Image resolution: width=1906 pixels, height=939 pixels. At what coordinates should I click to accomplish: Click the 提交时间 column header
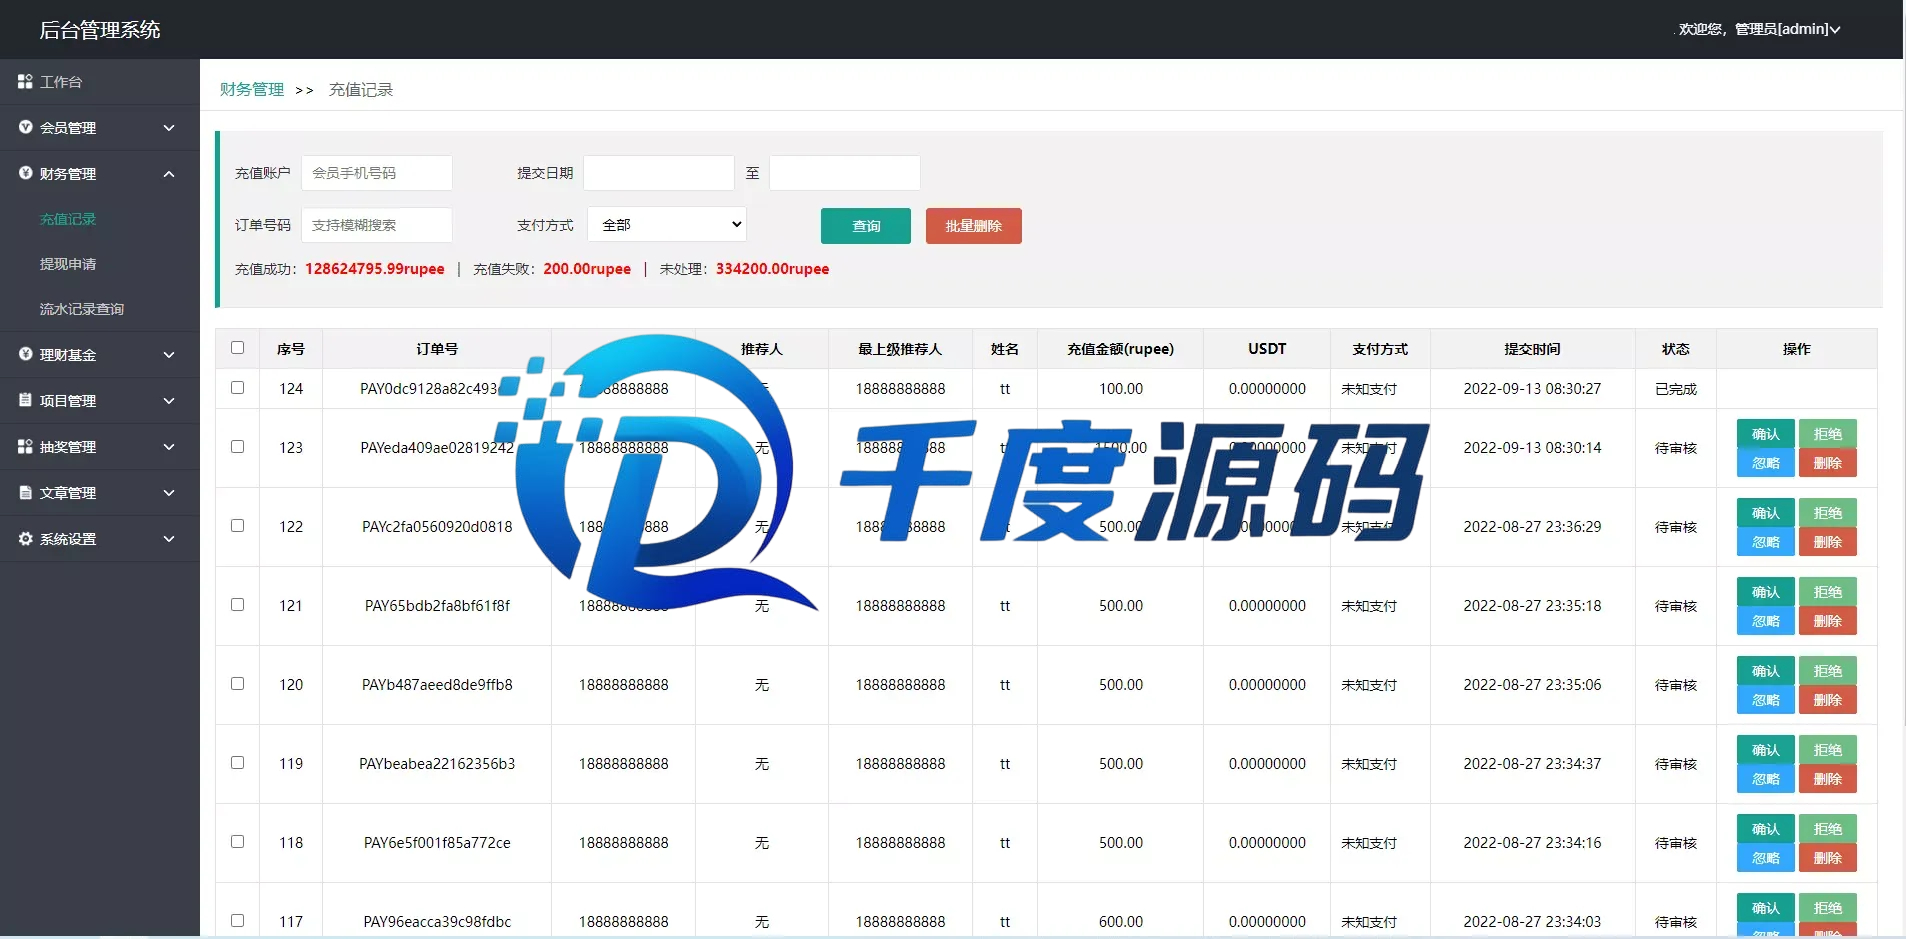click(x=1532, y=349)
